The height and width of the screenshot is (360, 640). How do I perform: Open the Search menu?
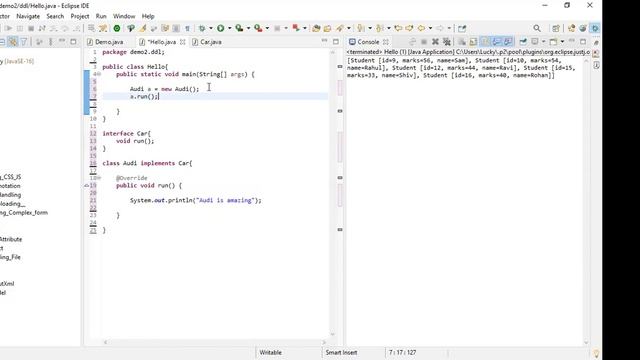coord(55,16)
